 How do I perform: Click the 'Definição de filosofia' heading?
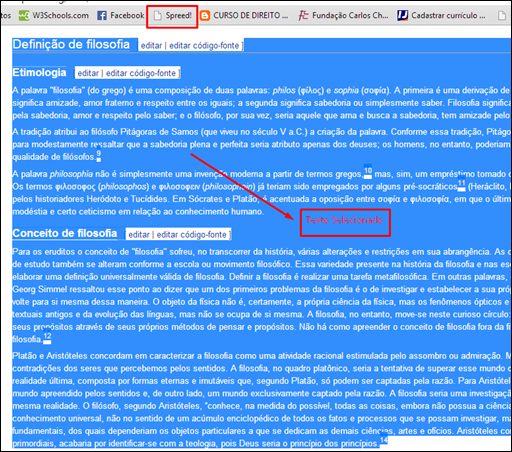tap(71, 44)
